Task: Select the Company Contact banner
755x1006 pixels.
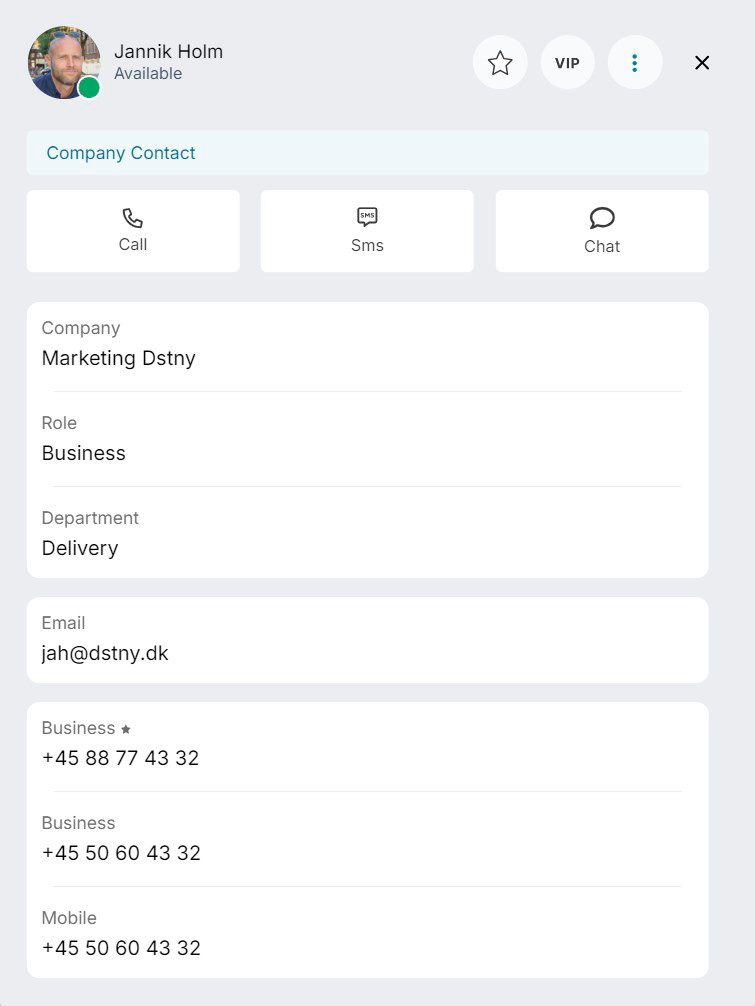Action: point(368,153)
